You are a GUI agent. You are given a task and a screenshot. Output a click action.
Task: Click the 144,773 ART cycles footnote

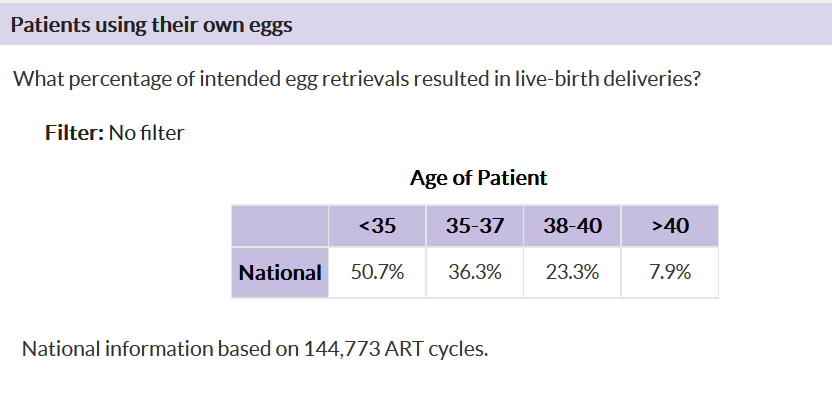[255, 349]
